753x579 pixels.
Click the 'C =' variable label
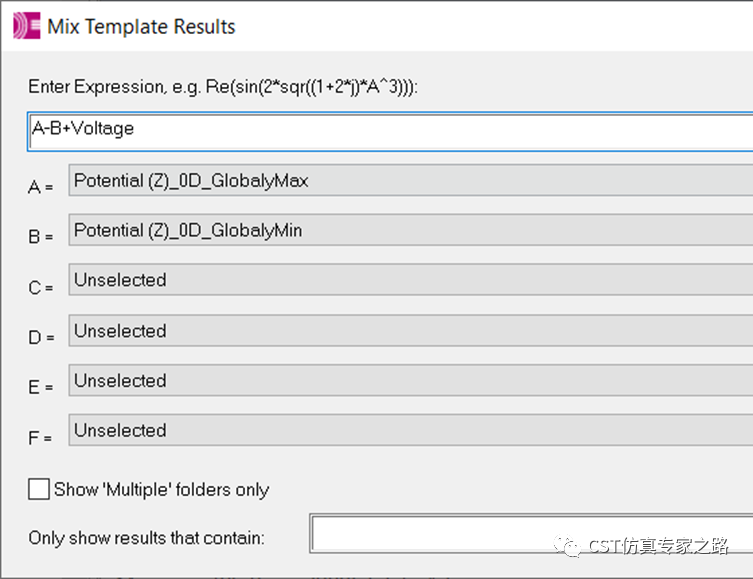(40, 287)
